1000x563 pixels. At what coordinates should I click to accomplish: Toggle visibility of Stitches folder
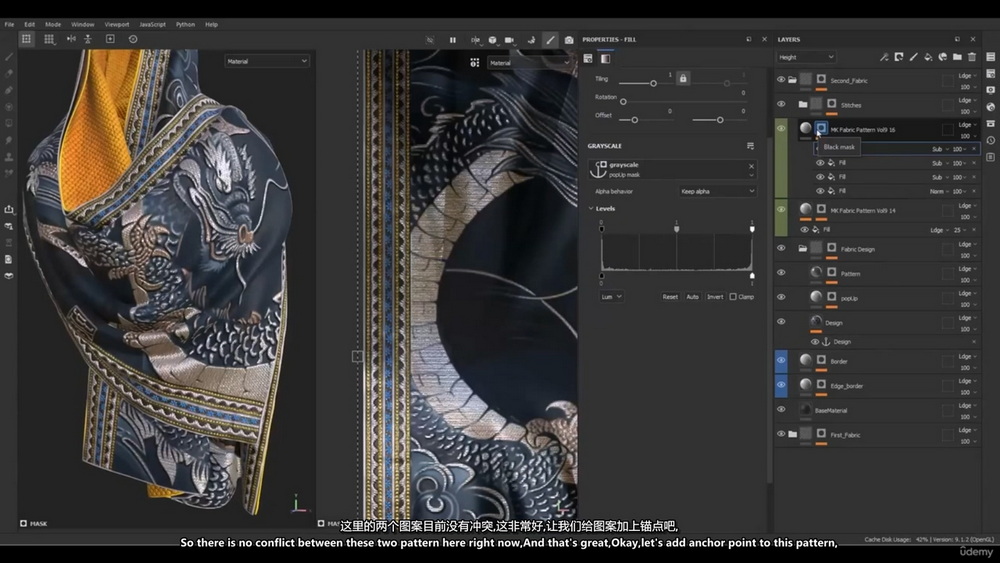(x=781, y=104)
